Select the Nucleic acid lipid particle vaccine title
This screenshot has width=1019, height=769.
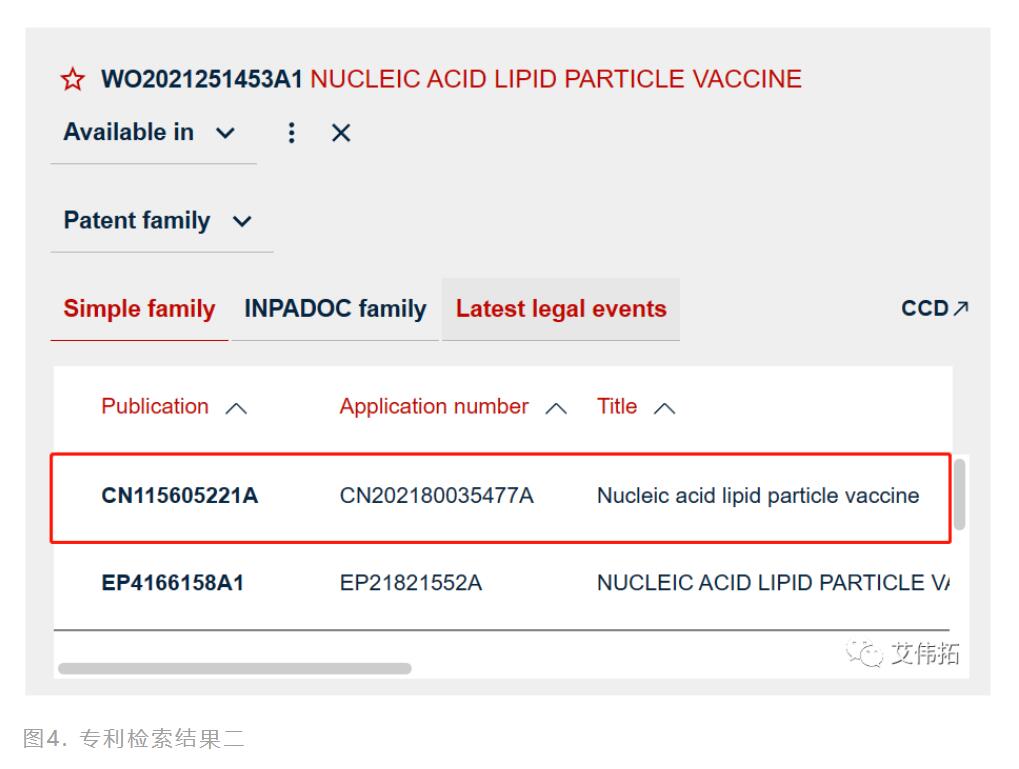[757, 495]
